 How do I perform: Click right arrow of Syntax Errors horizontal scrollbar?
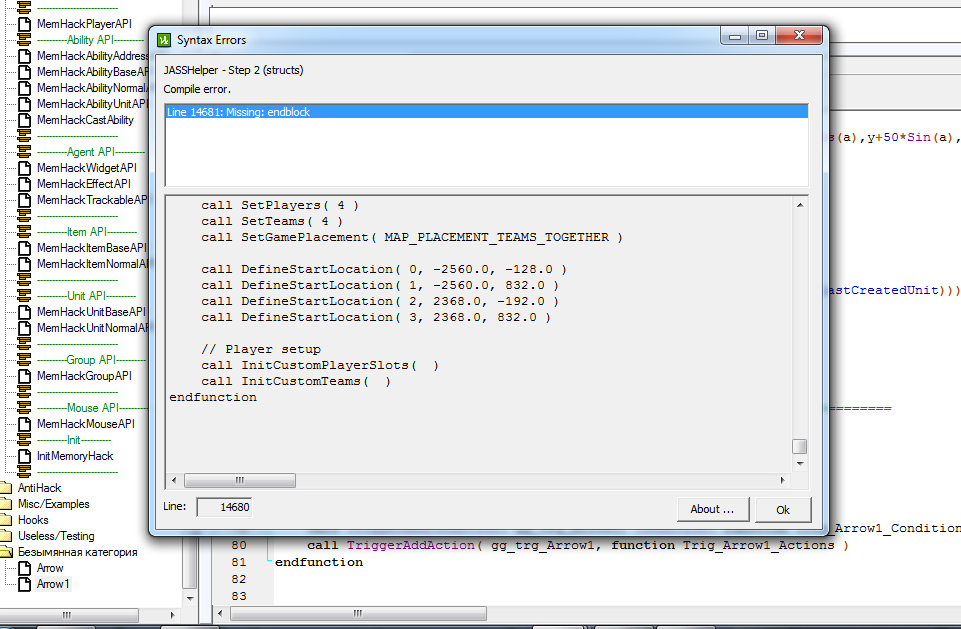pos(783,480)
